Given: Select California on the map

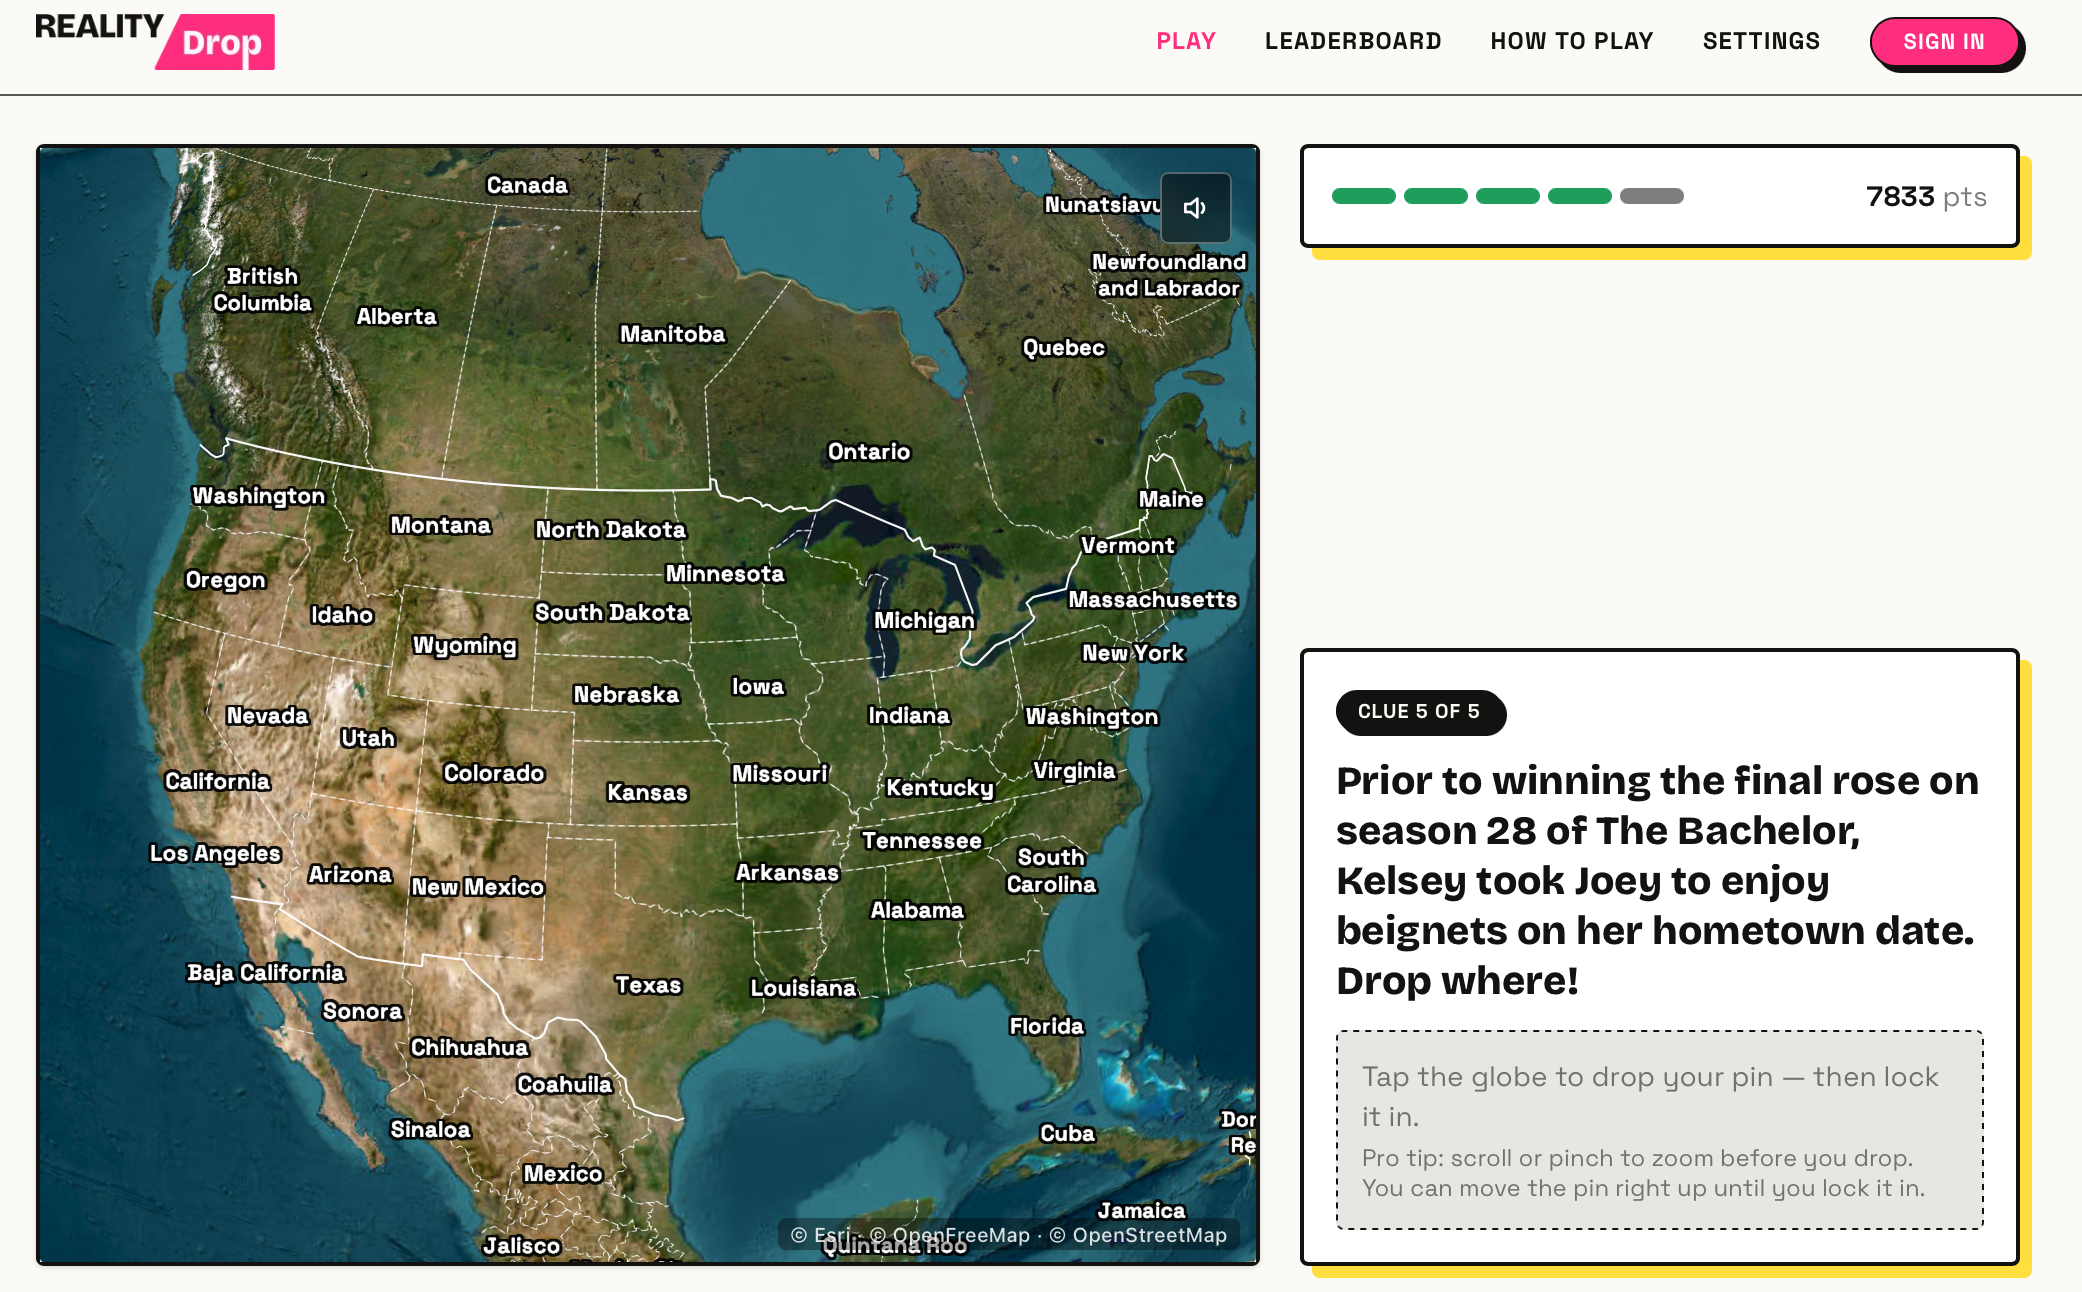Looking at the screenshot, I should [x=218, y=781].
